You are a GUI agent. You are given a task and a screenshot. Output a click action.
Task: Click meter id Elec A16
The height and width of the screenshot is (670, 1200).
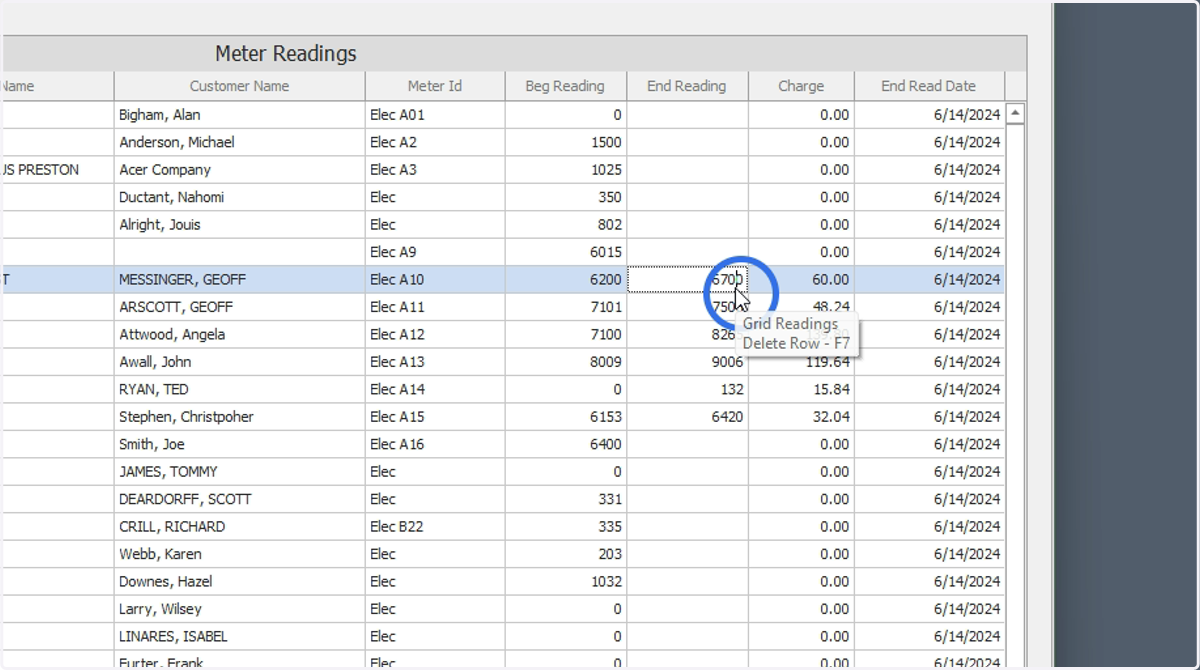(x=397, y=445)
